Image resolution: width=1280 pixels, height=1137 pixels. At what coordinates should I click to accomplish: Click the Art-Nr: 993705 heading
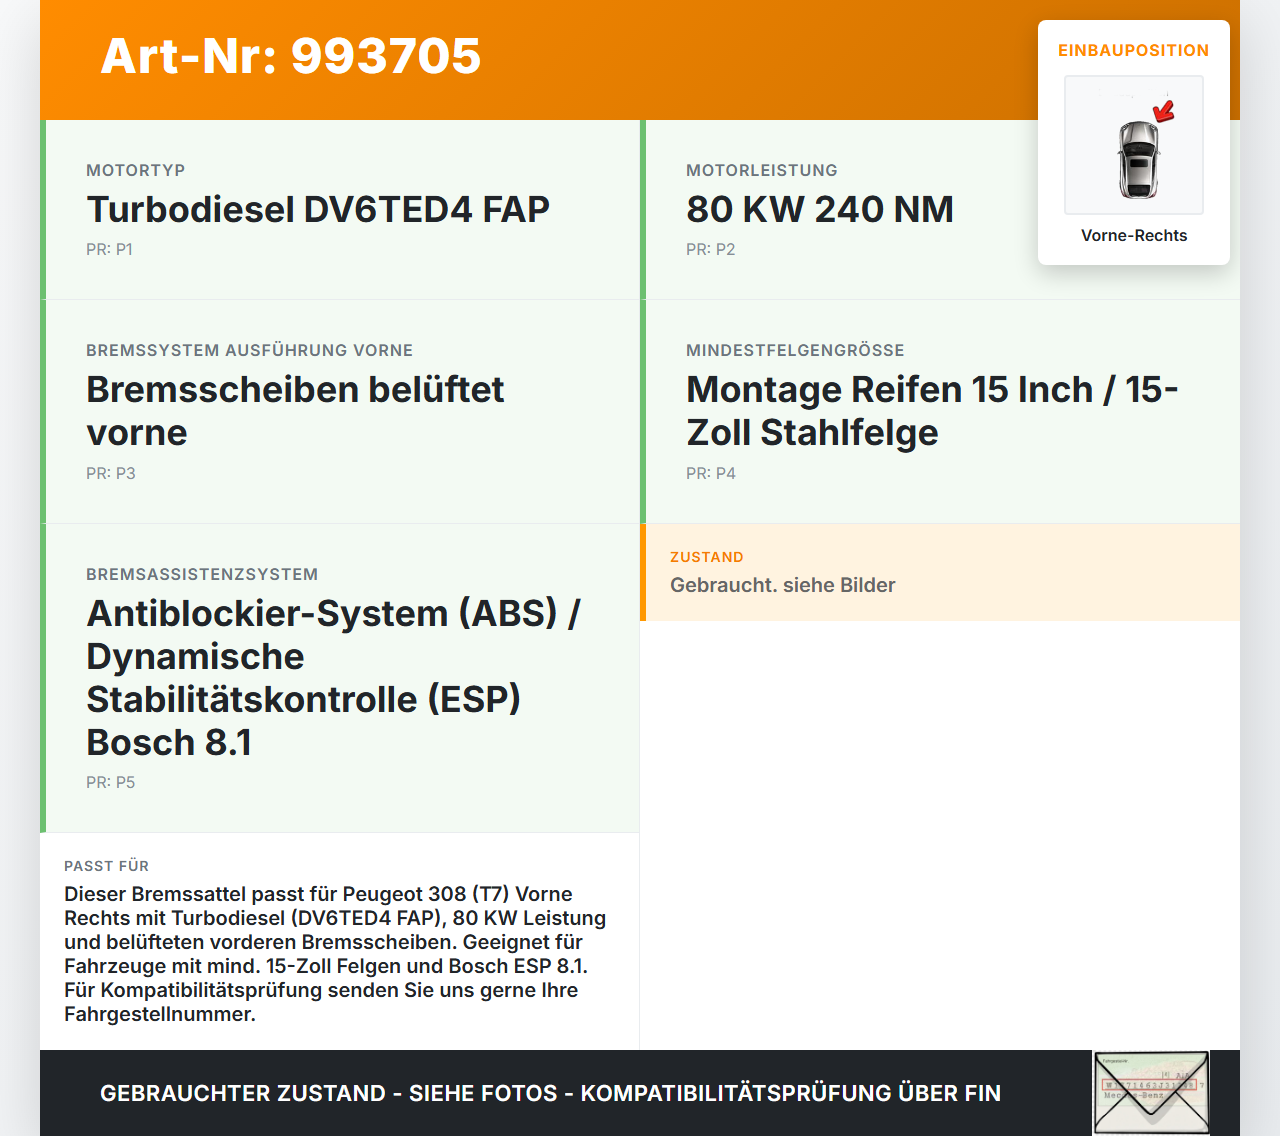[291, 56]
